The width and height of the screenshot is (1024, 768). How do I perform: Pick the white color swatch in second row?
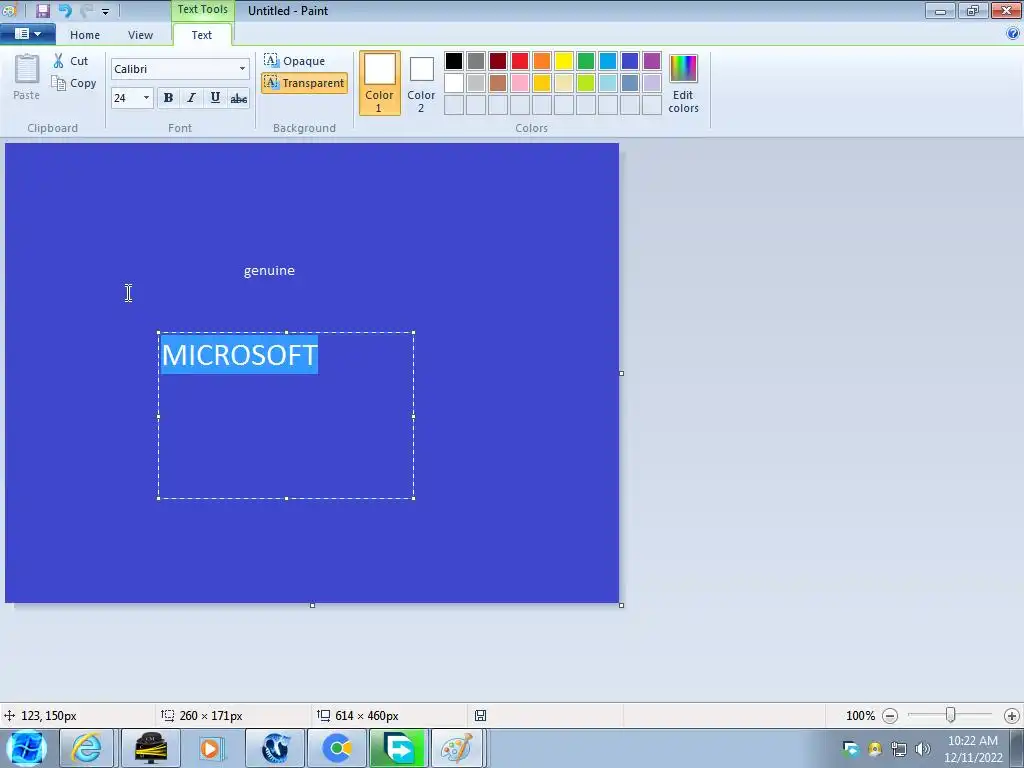point(454,83)
